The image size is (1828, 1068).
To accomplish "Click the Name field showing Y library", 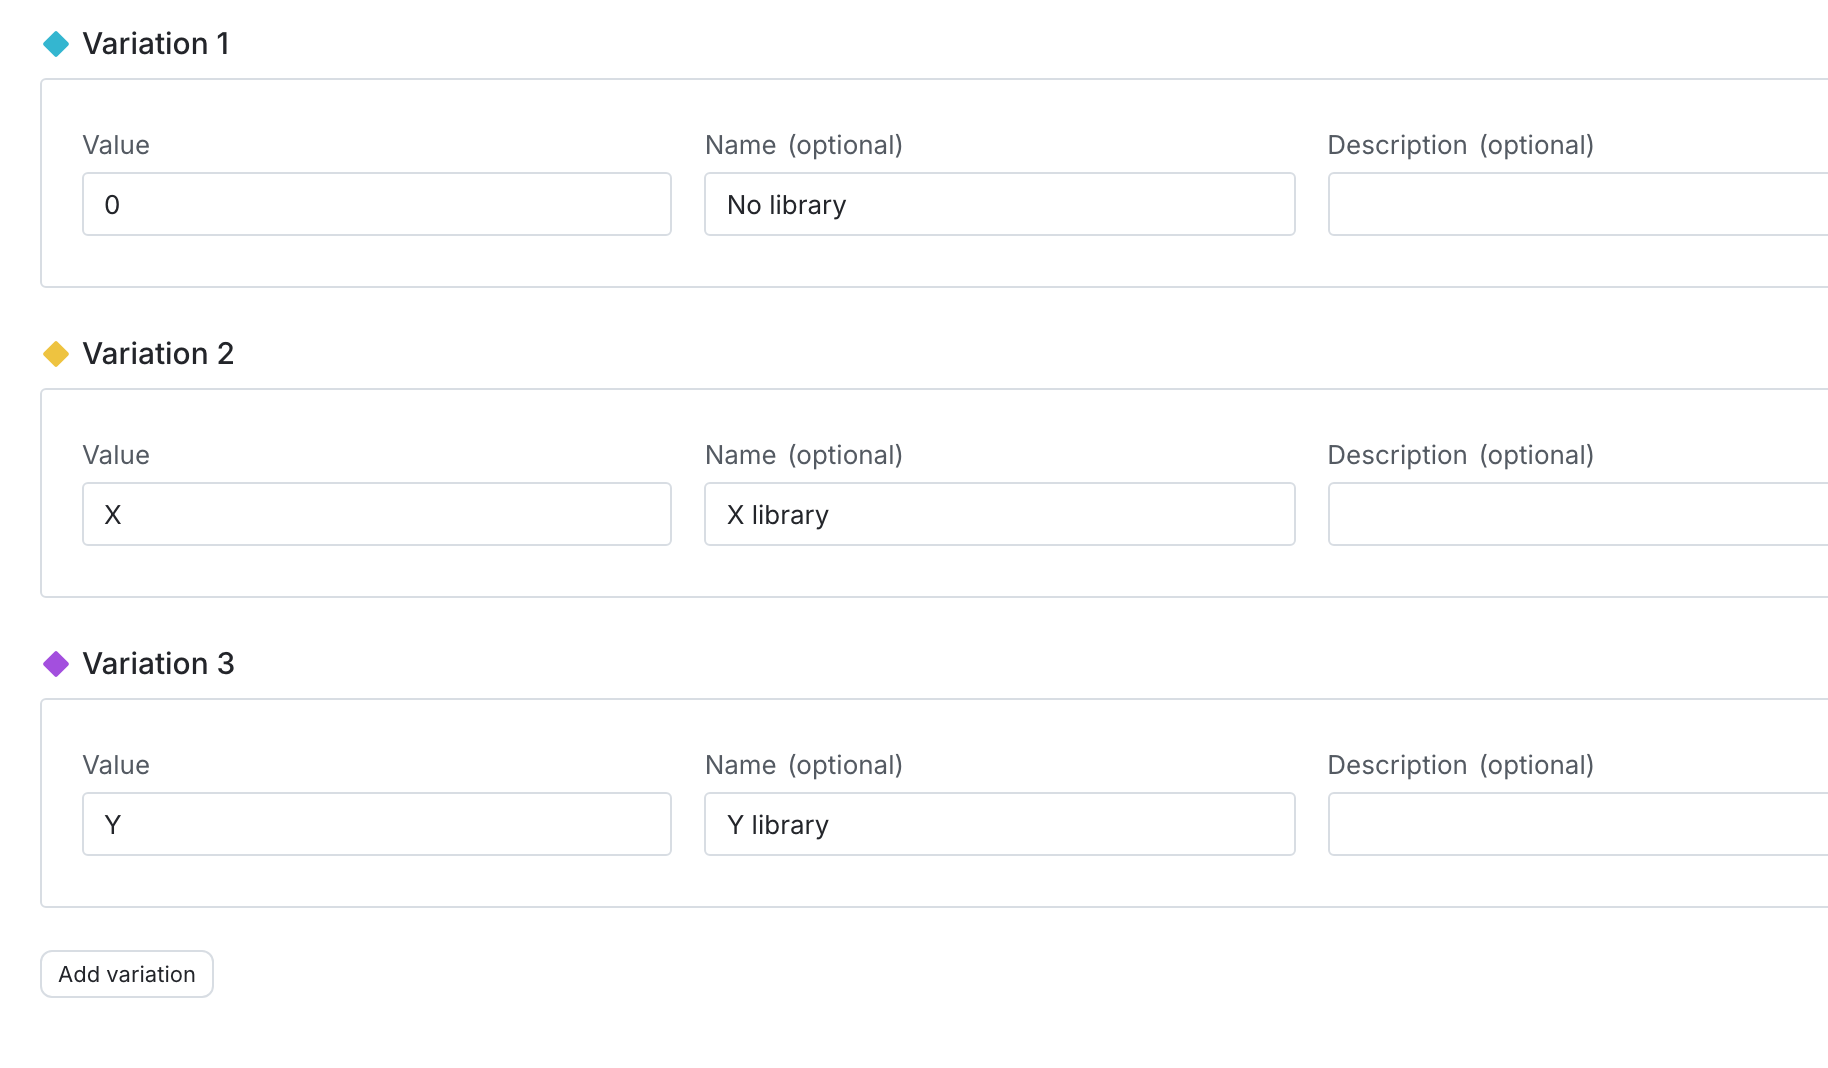I will [x=999, y=824].
